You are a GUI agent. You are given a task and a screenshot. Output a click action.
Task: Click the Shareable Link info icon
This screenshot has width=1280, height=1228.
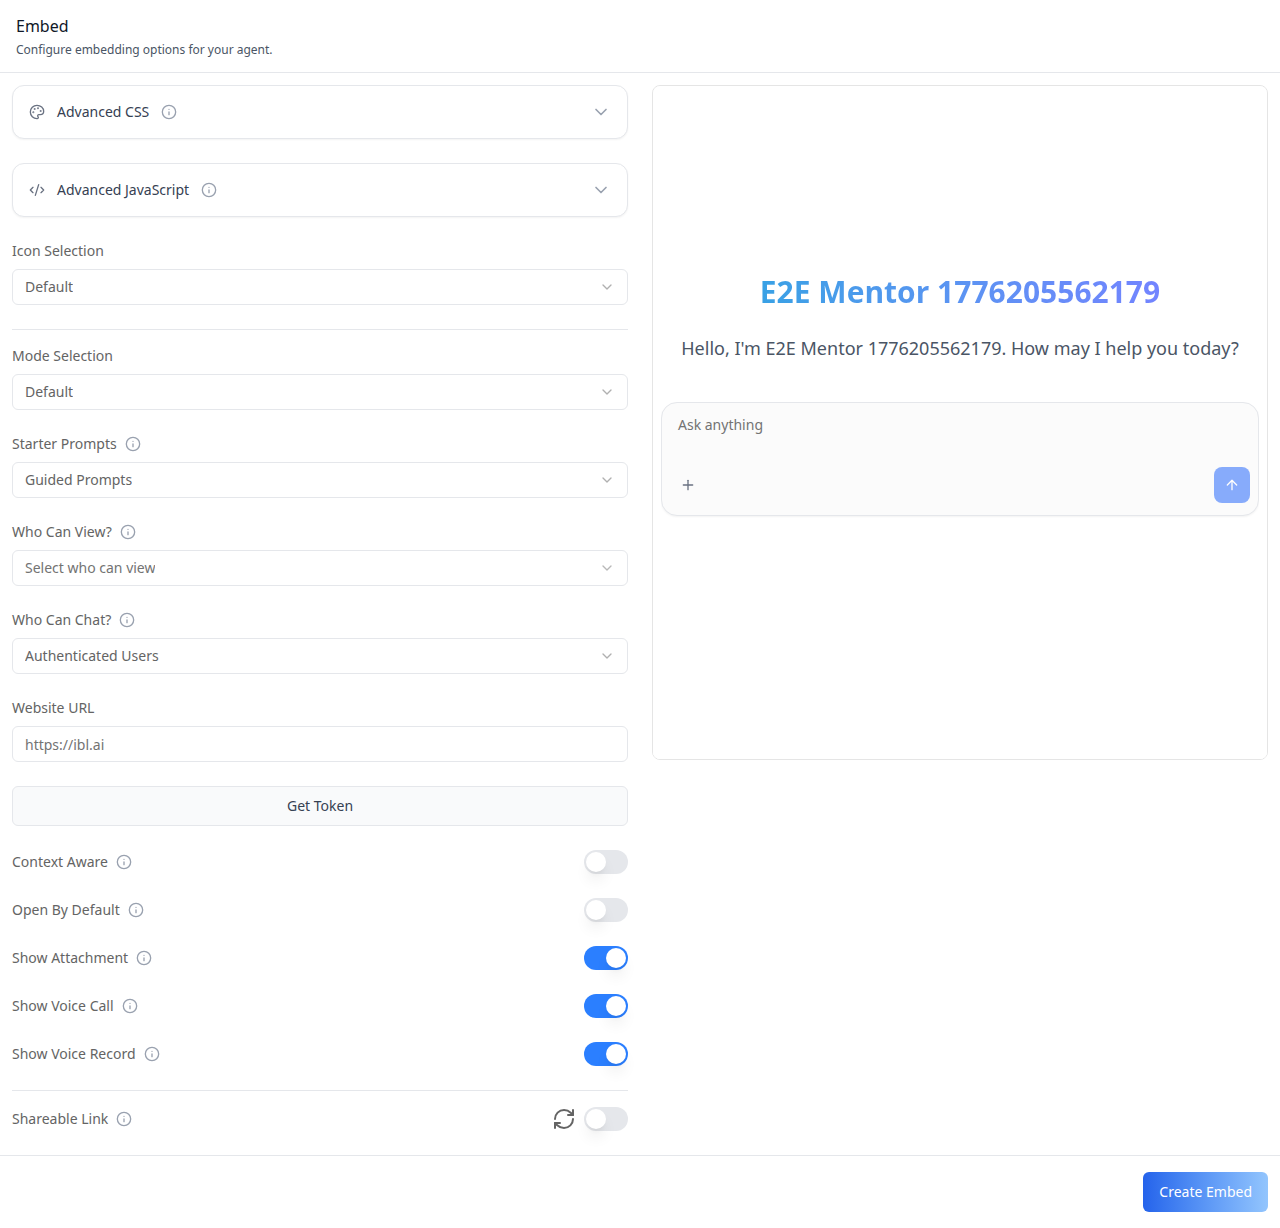click(x=124, y=1119)
